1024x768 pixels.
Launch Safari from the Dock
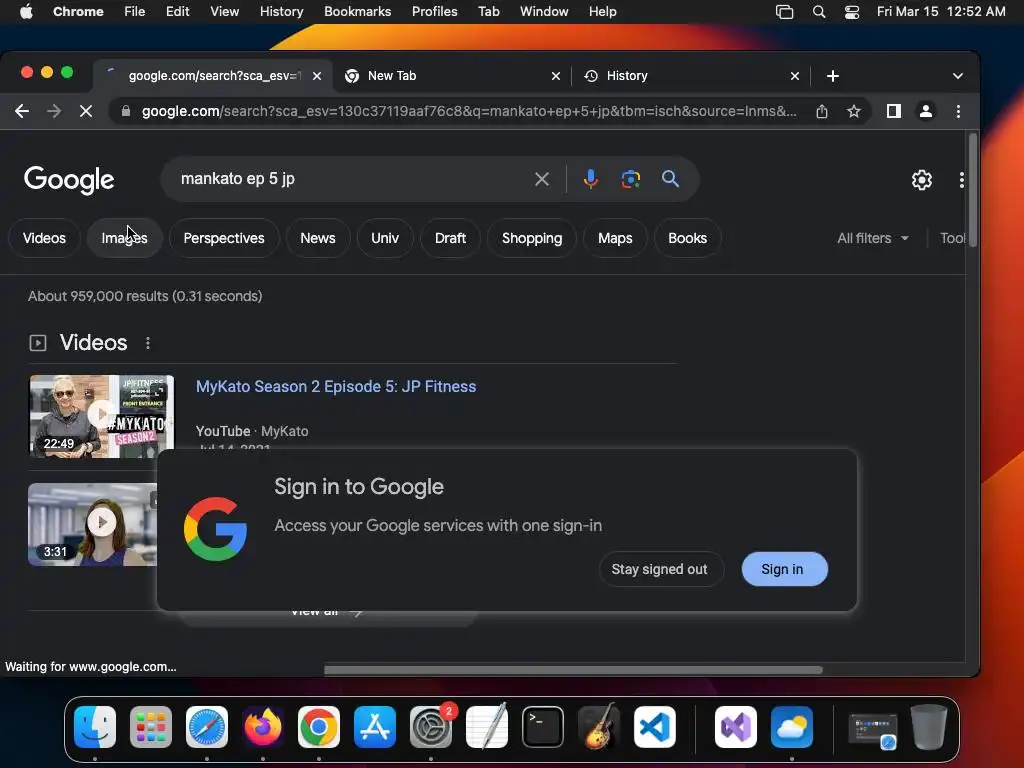207,727
